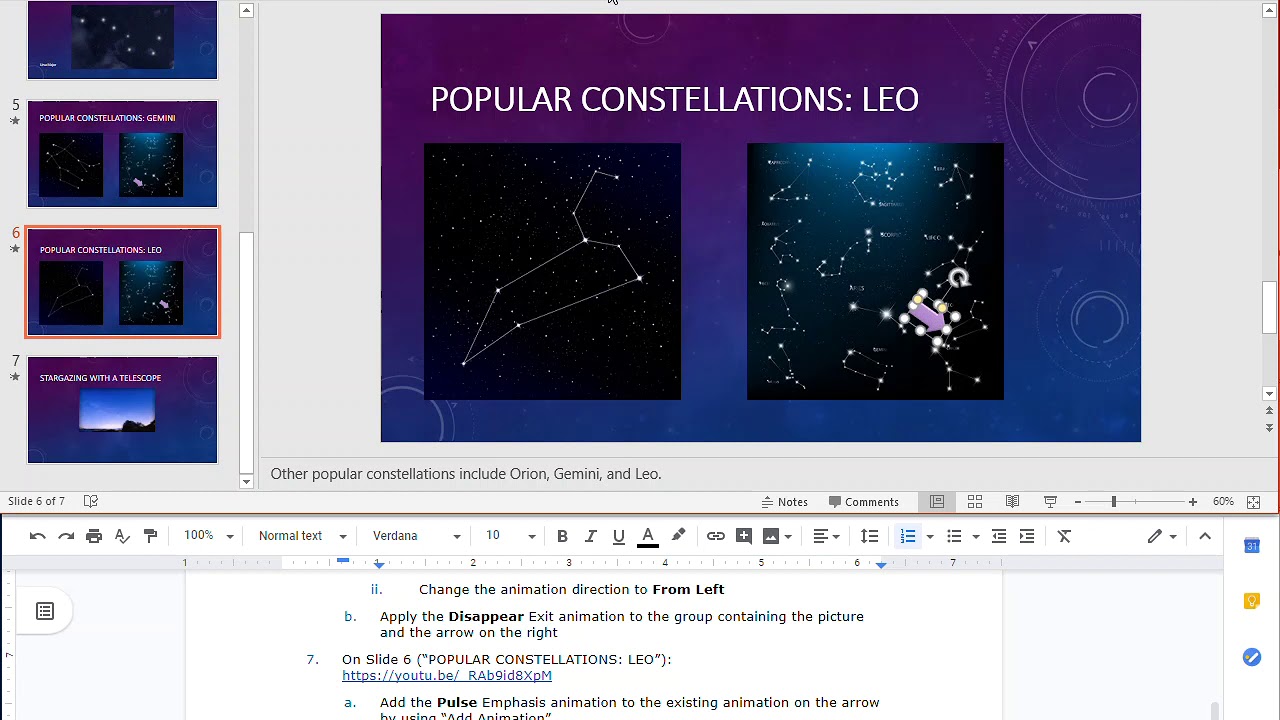Open text alignment options
Image resolution: width=1280 pixels, height=720 pixels.
click(x=826, y=536)
